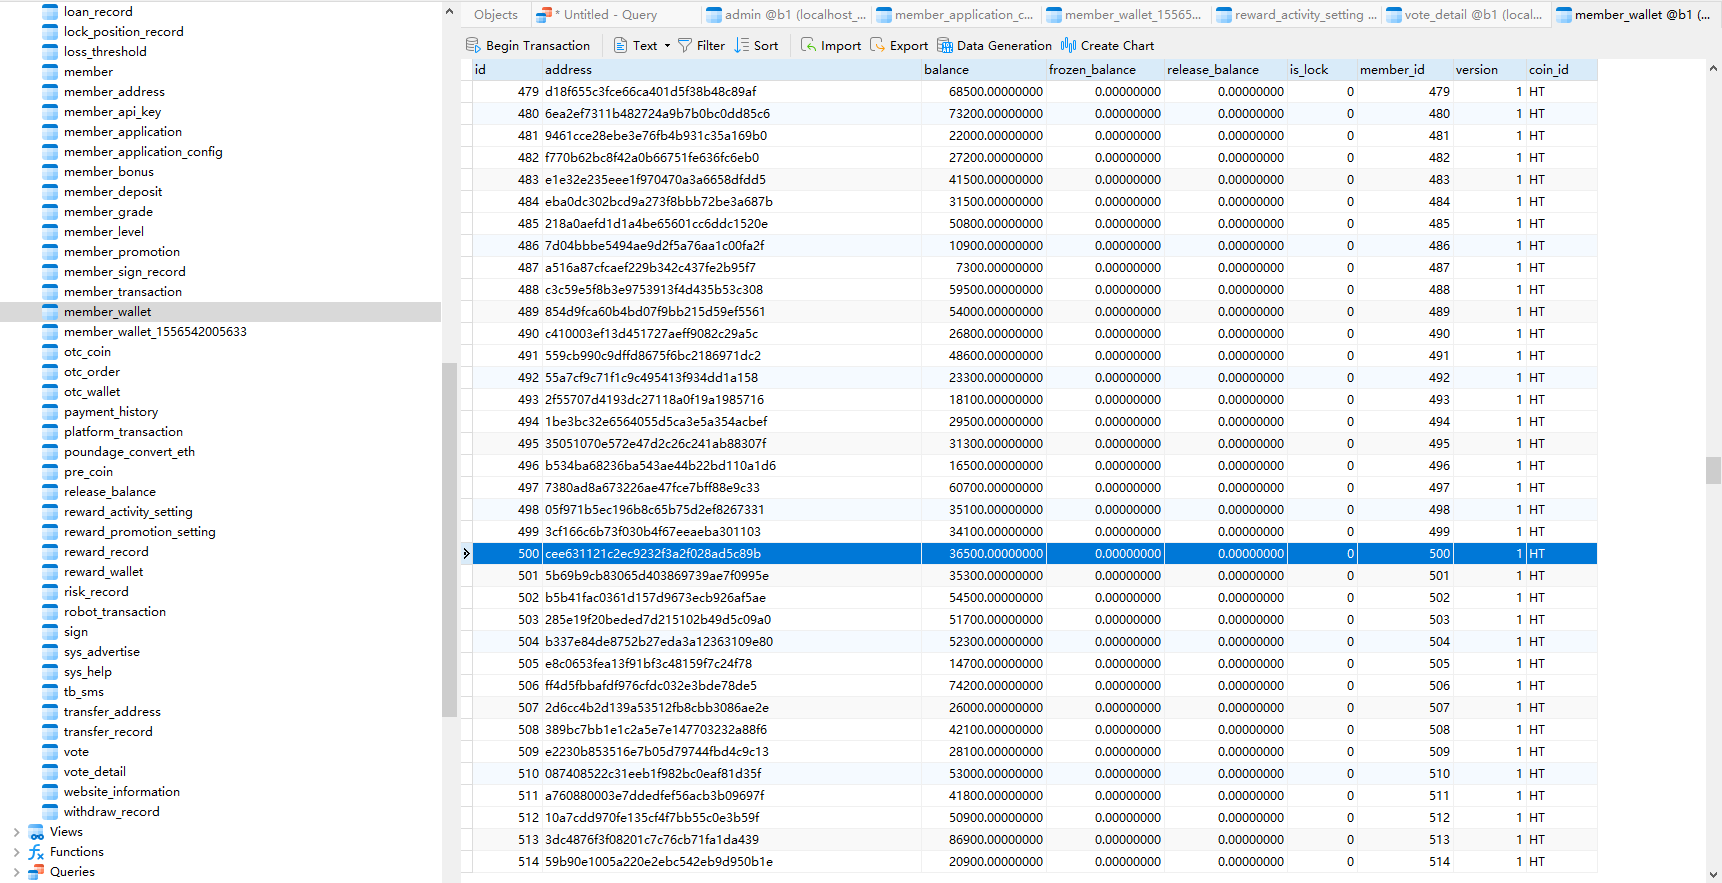1722x883 pixels.
Task: Click the balance column header
Action: 946,70
